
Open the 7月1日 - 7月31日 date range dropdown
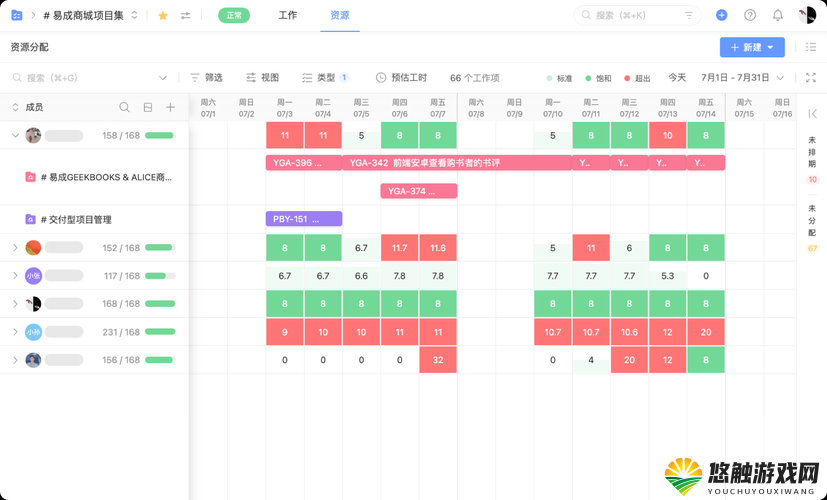pos(742,78)
